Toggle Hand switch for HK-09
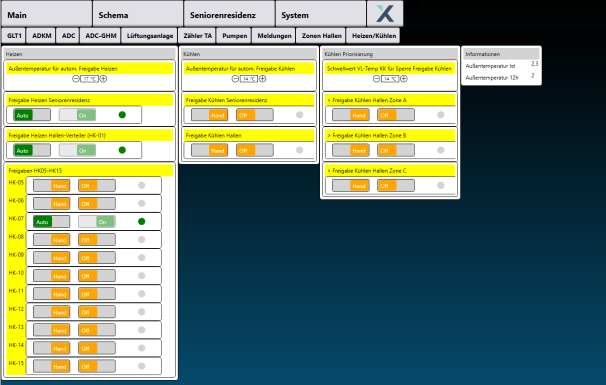The image size is (606, 385). [x=51, y=258]
